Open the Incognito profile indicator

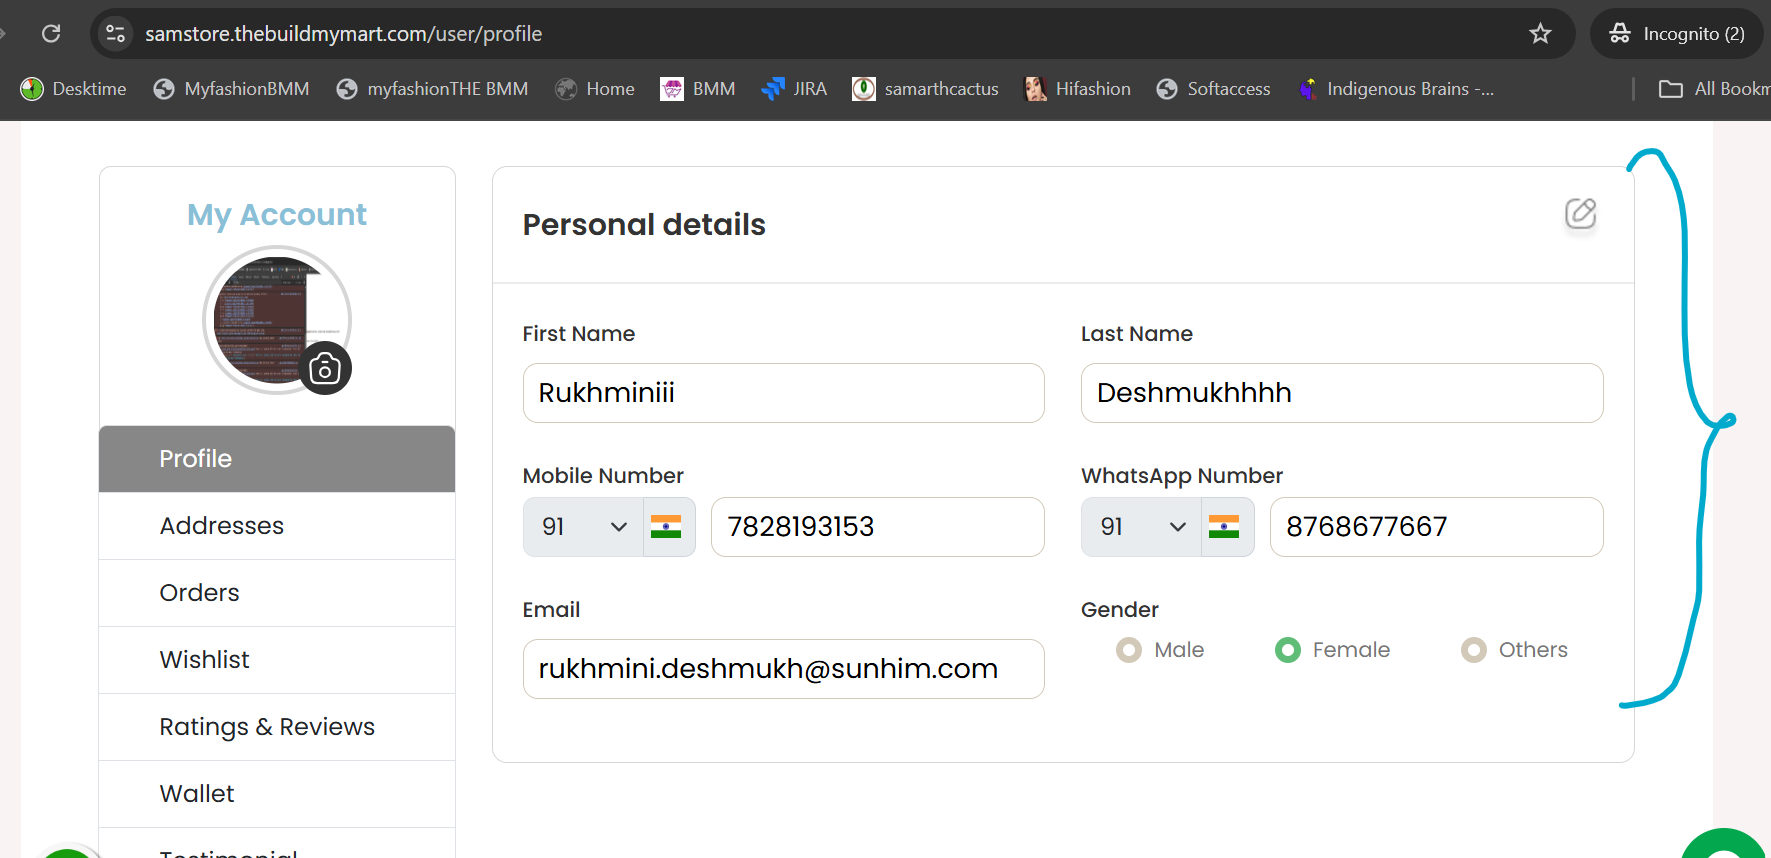[1677, 34]
